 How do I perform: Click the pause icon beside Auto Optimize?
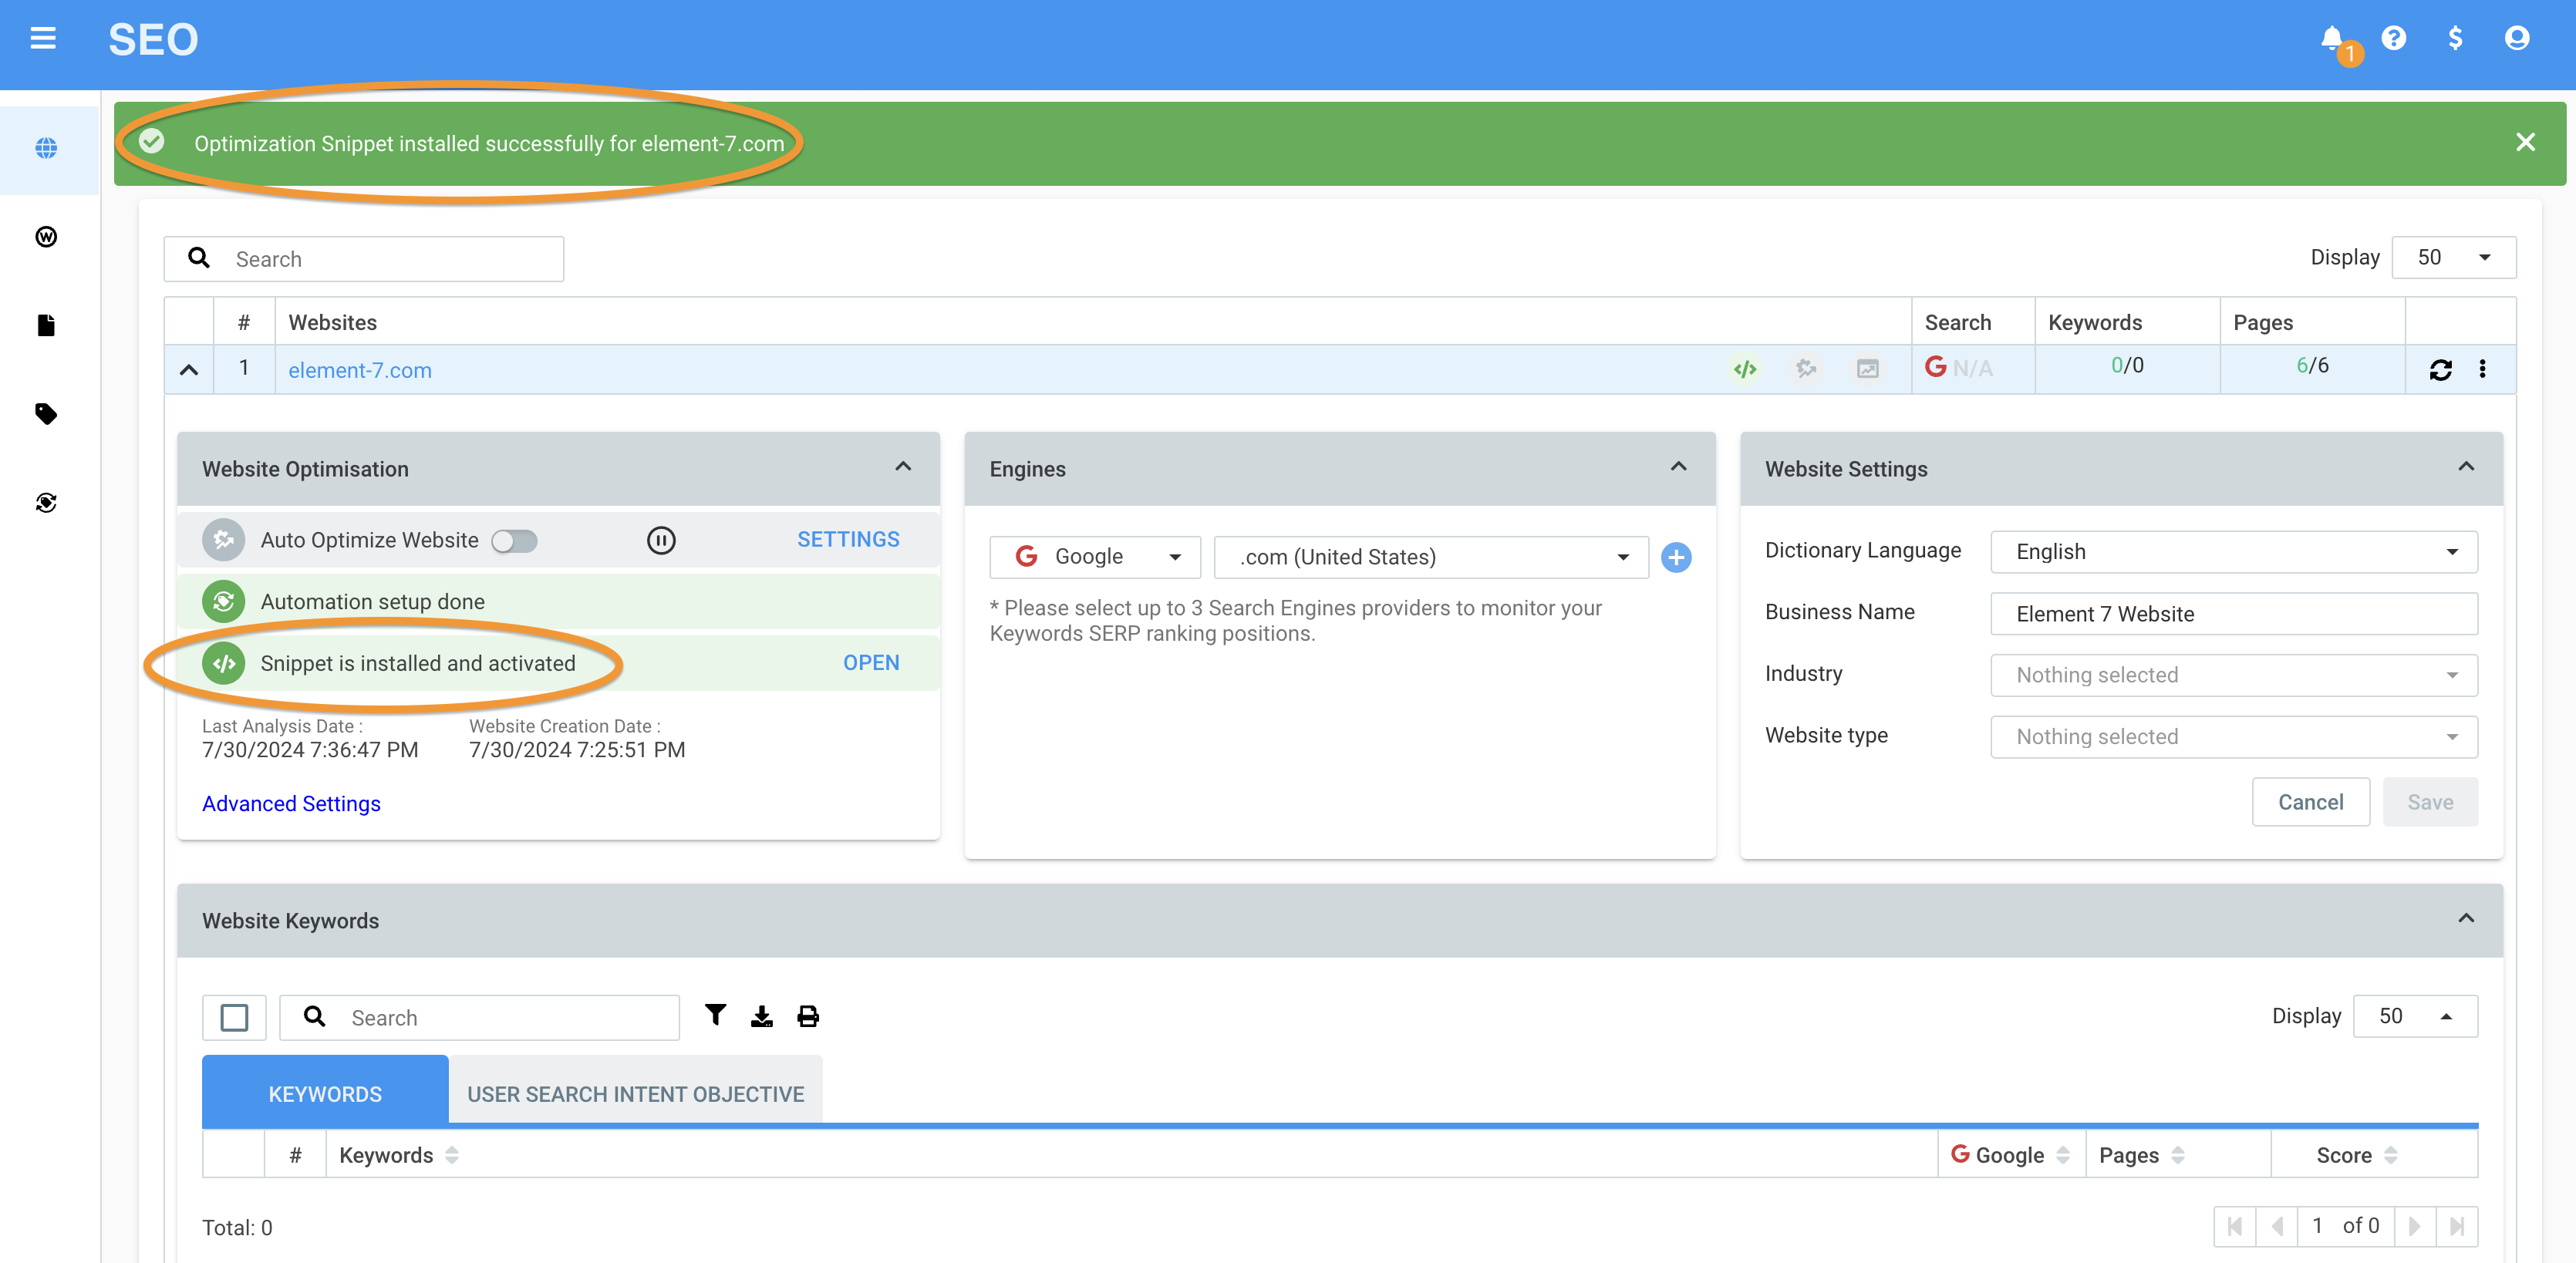pyautogui.click(x=661, y=540)
